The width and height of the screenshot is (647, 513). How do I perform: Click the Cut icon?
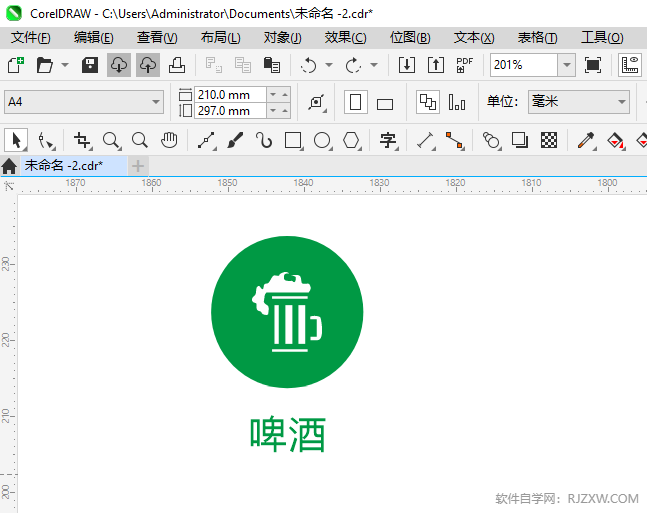point(214,65)
